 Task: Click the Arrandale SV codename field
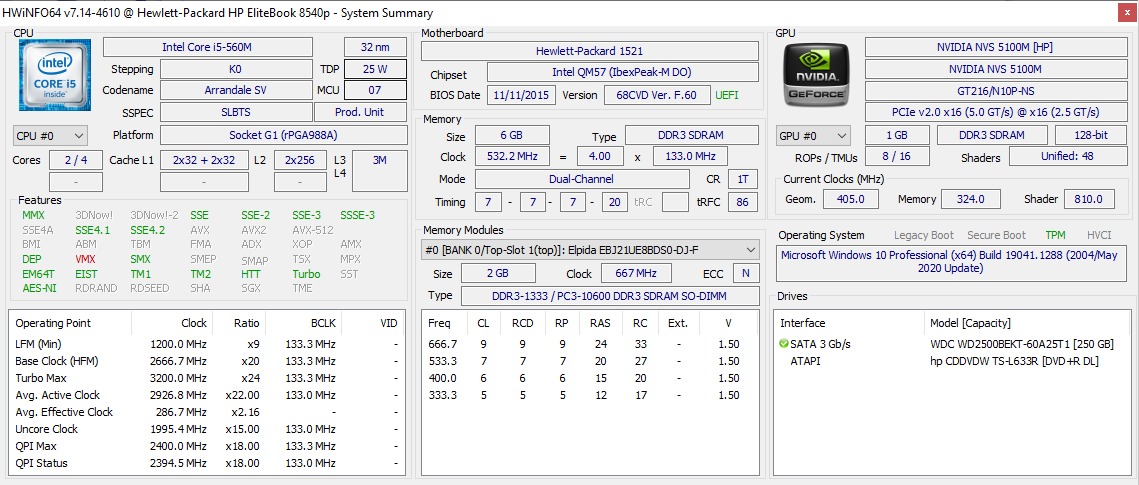pos(235,90)
